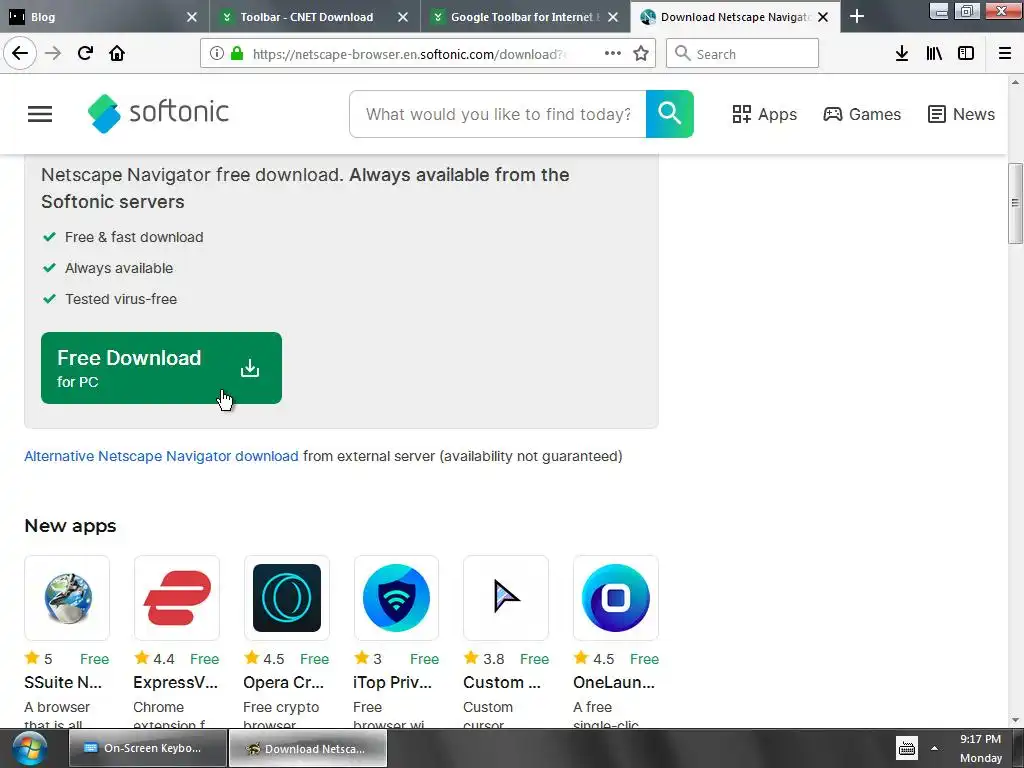Click the scrollbar down arrow

(1015, 720)
